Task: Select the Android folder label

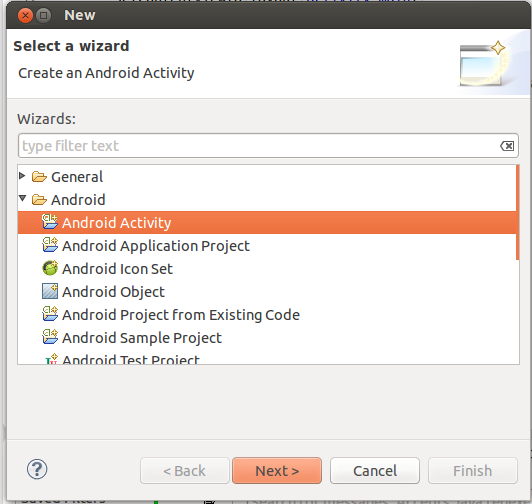Action: tap(78, 200)
